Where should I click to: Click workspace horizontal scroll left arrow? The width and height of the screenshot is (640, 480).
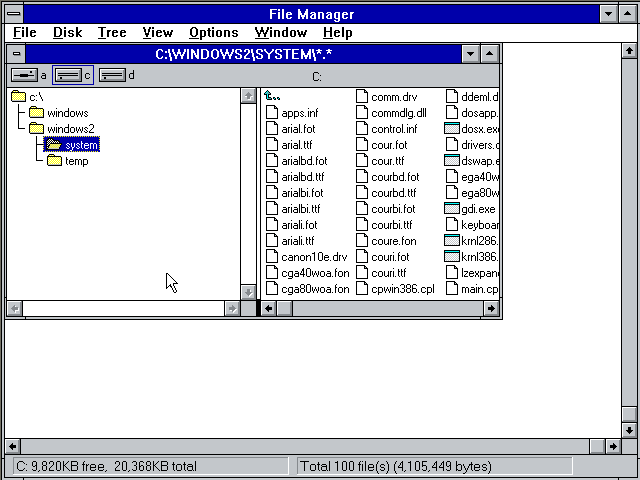(x=13, y=446)
